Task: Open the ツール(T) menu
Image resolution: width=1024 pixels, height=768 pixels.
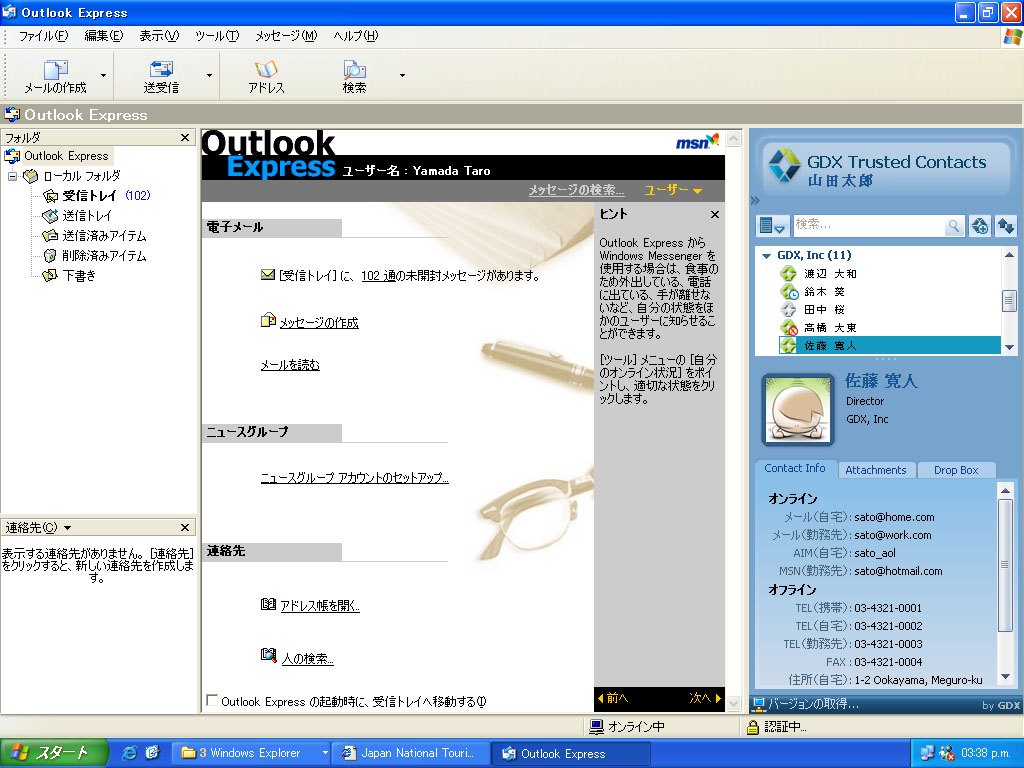Action: click(216, 36)
